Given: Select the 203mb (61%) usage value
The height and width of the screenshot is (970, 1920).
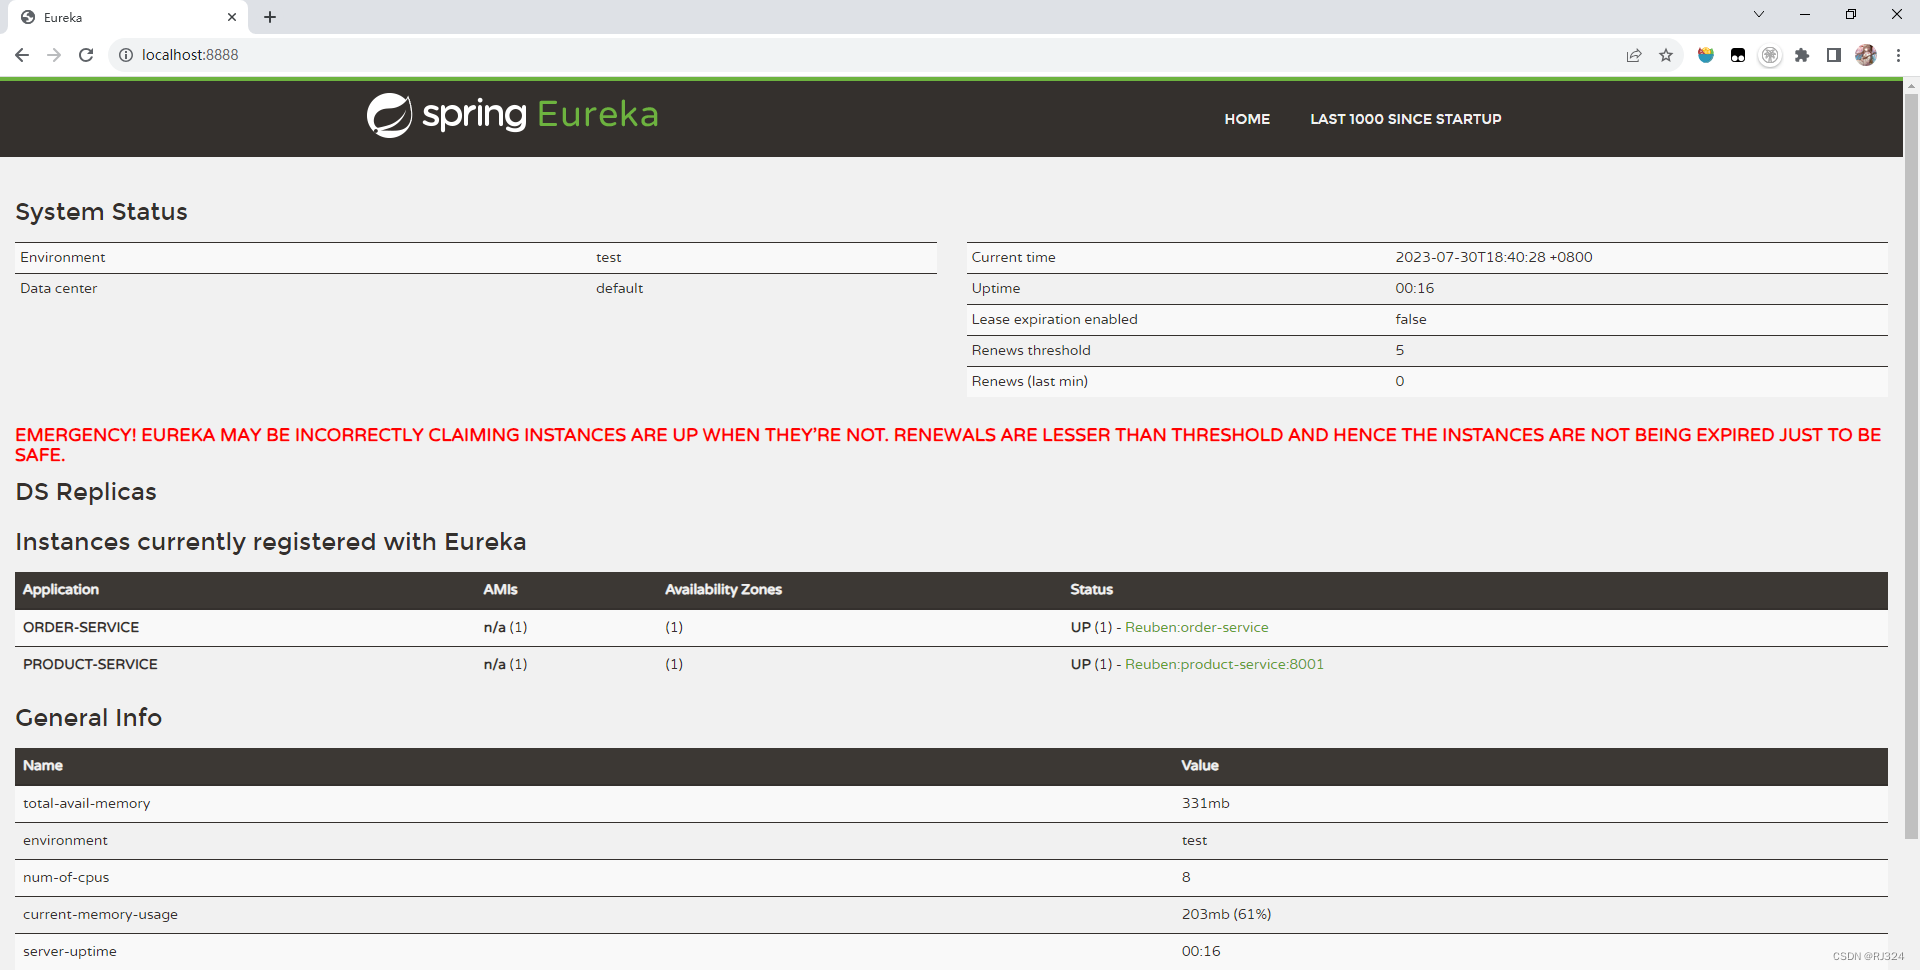Looking at the screenshot, I should [1226, 914].
